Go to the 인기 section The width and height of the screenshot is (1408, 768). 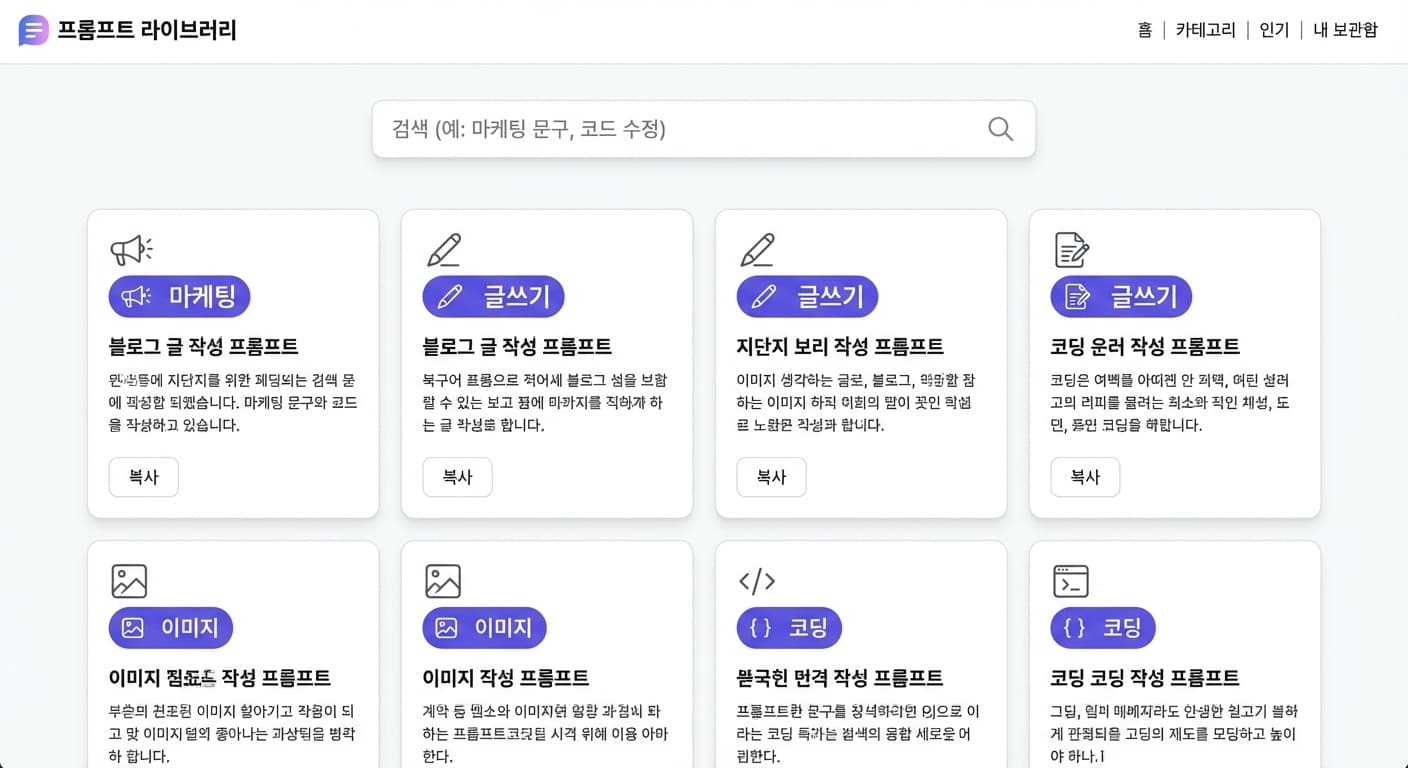coord(1273,30)
